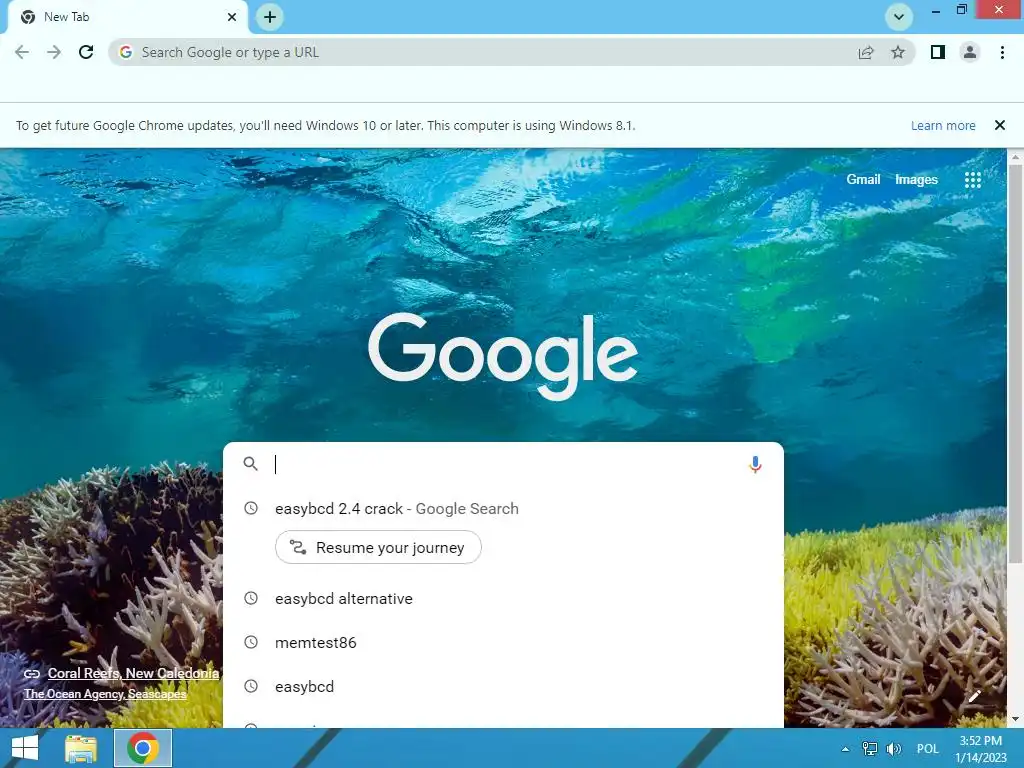Click the POL language indicator
Viewport: 1024px width, 768px height.
coord(927,749)
